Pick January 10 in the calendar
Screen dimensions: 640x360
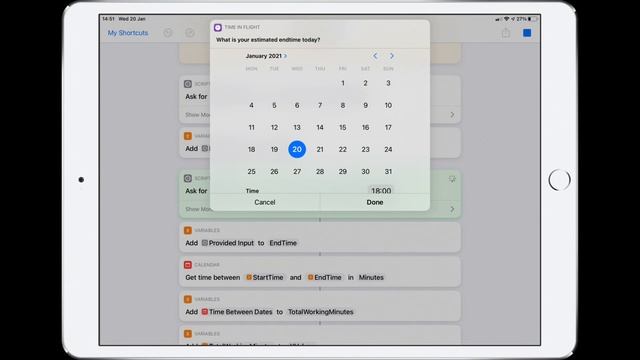pyautogui.click(x=388, y=105)
